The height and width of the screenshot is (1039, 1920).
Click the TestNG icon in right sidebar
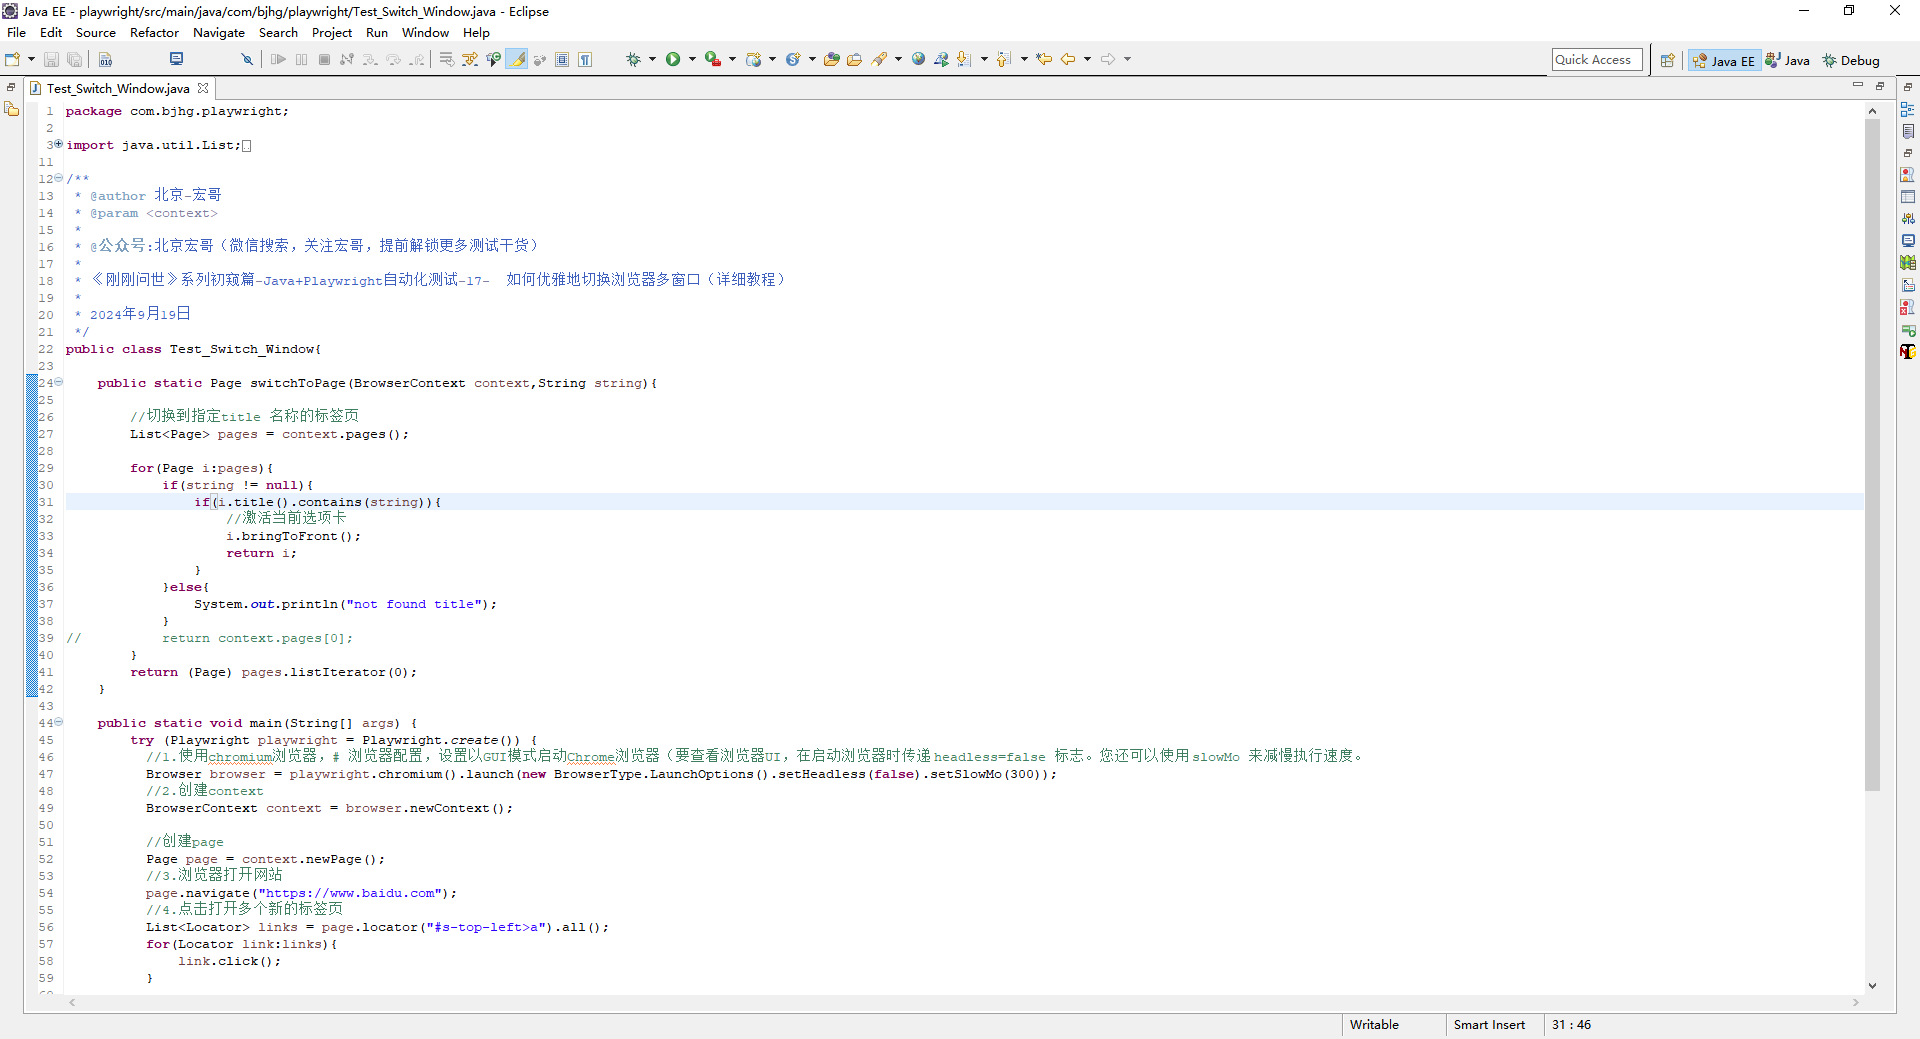pyautogui.click(x=1908, y=351)
